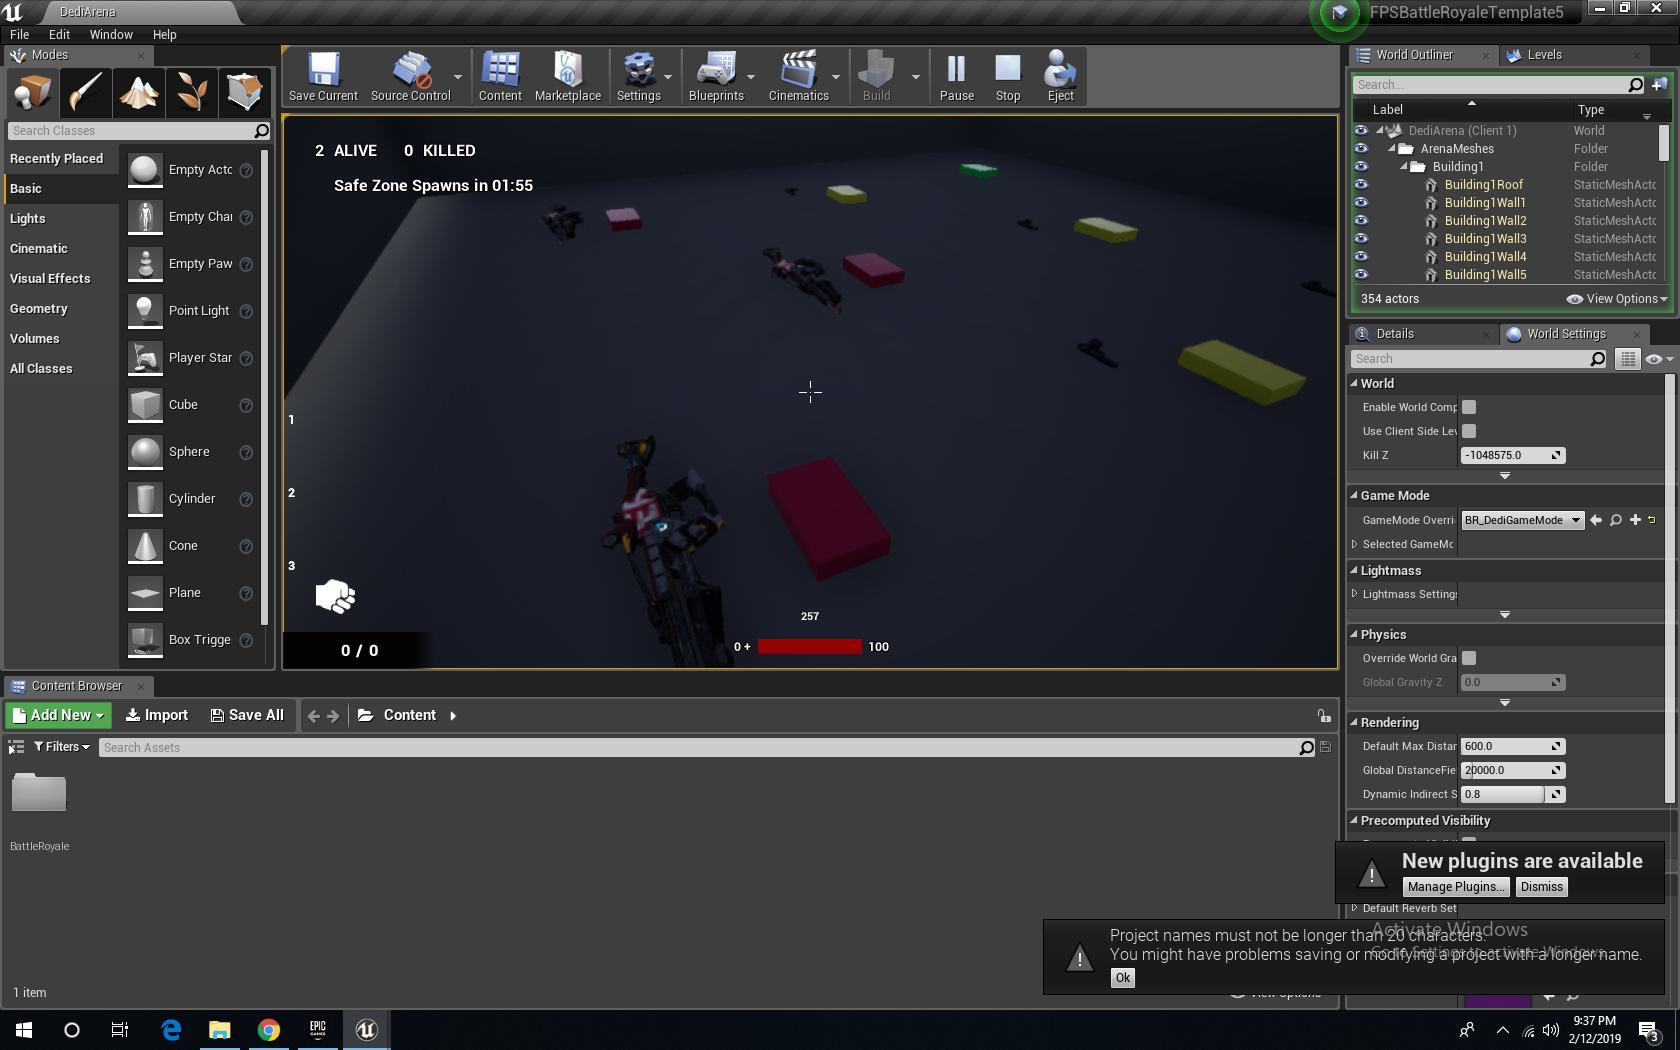Select the Foliage mode icon
Image resolution: width=1680 pixels, height=1050 pixels.
[191, 91]
